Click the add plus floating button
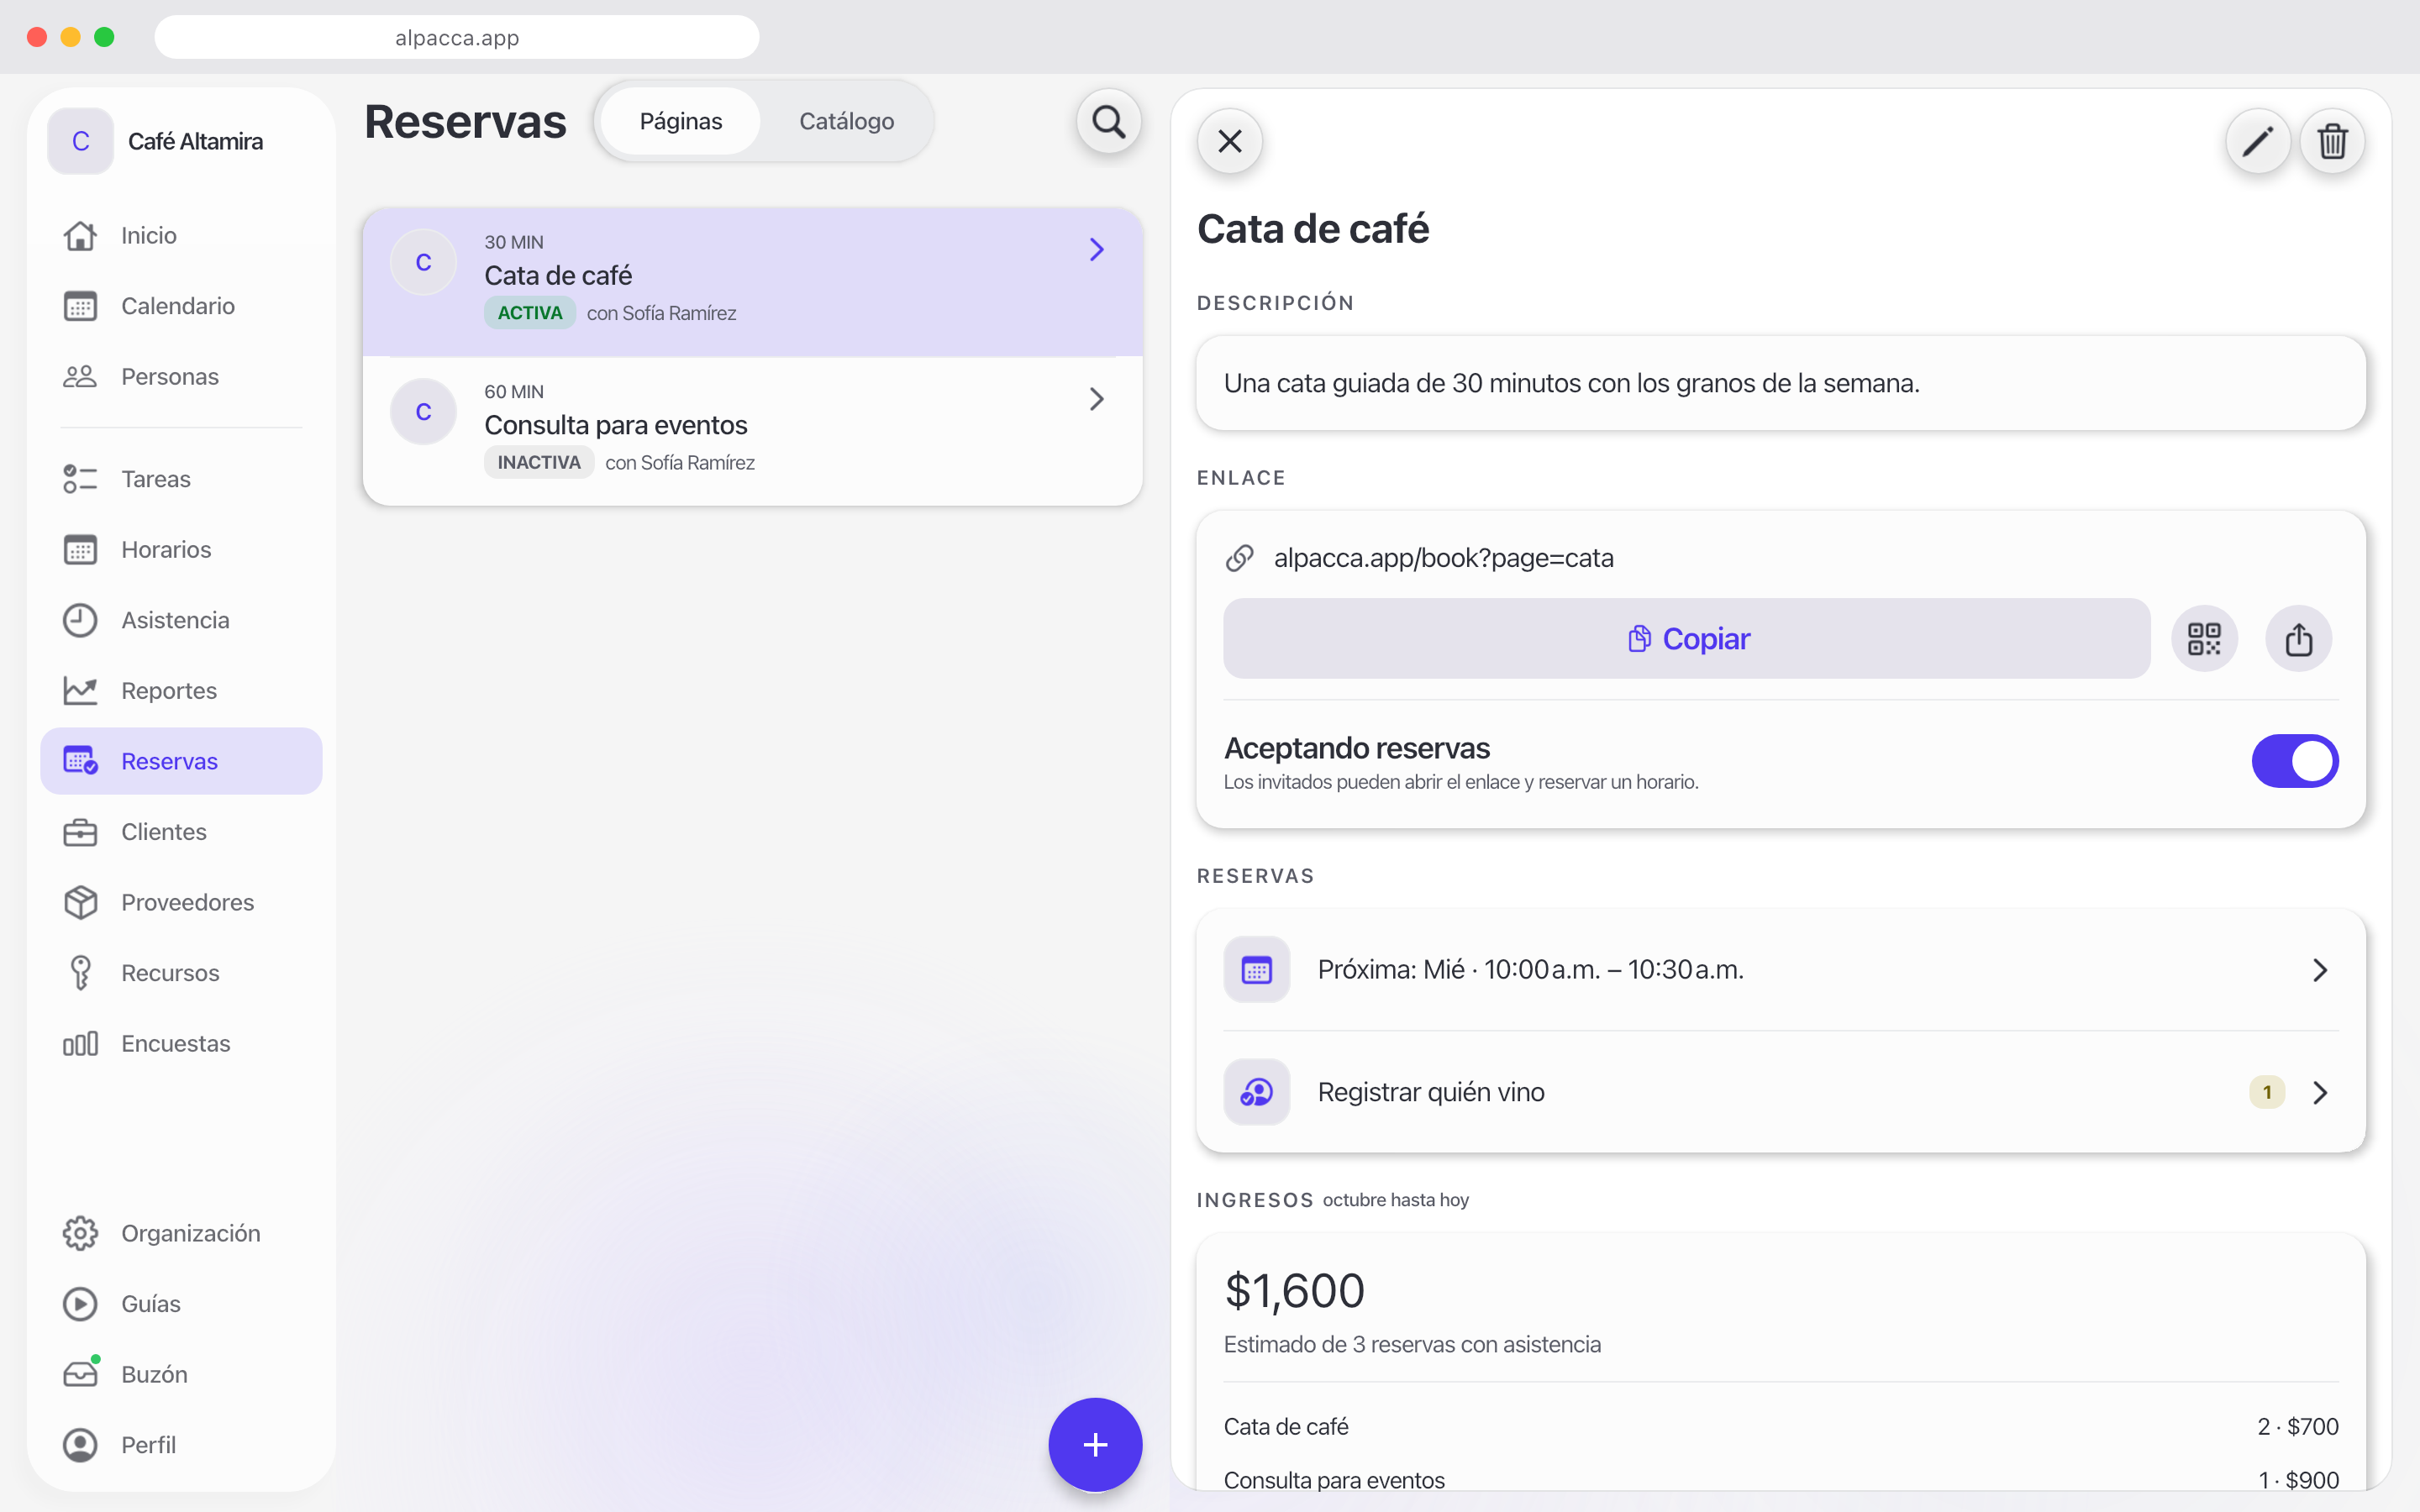Screen dimensions: 2420x1512 [1095, 1444]
